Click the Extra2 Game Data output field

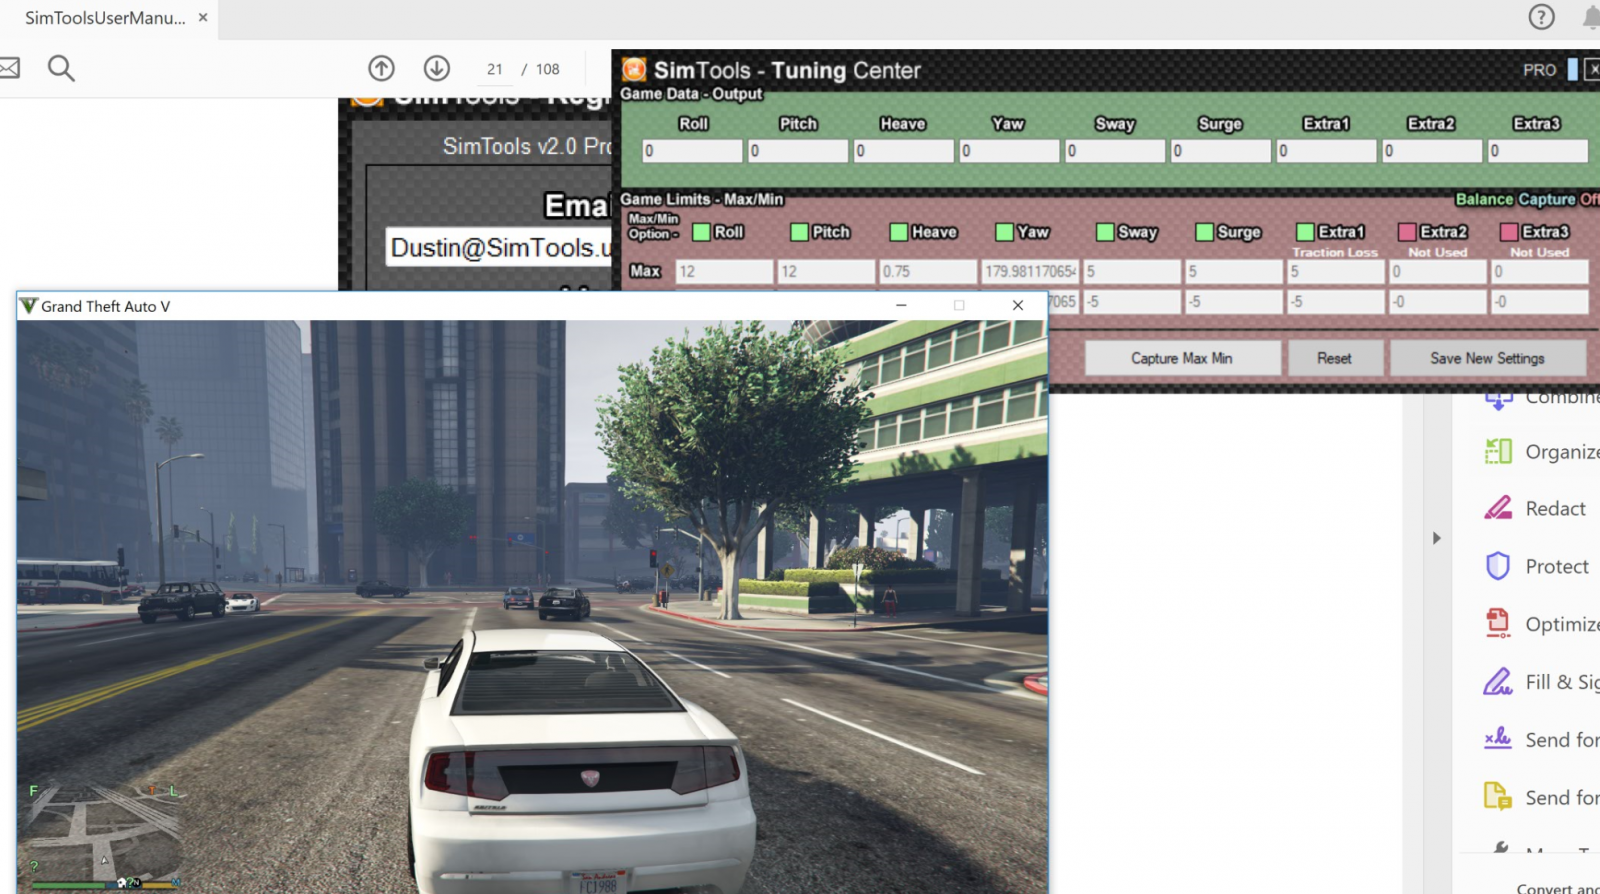pyautogui.click(x=1432, y=151)
